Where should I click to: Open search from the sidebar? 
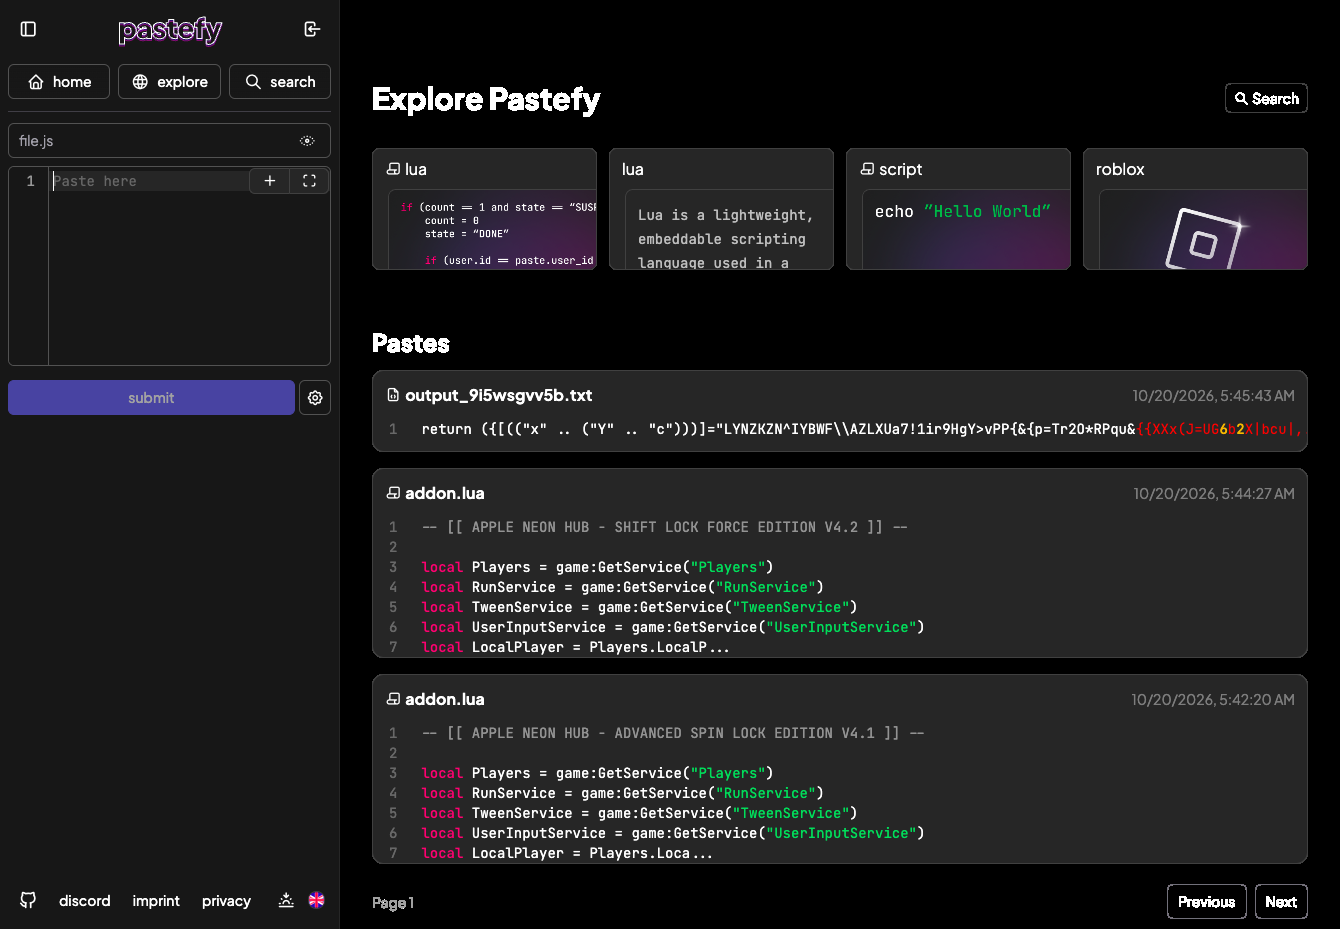280,82
